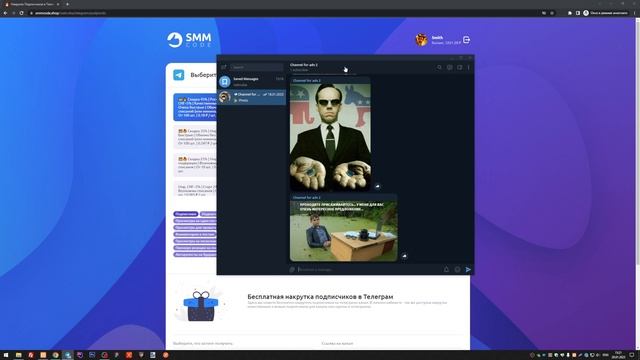640x360 pixels.
Task: Open the Saved Messages chat
Action: coord(251,82)
